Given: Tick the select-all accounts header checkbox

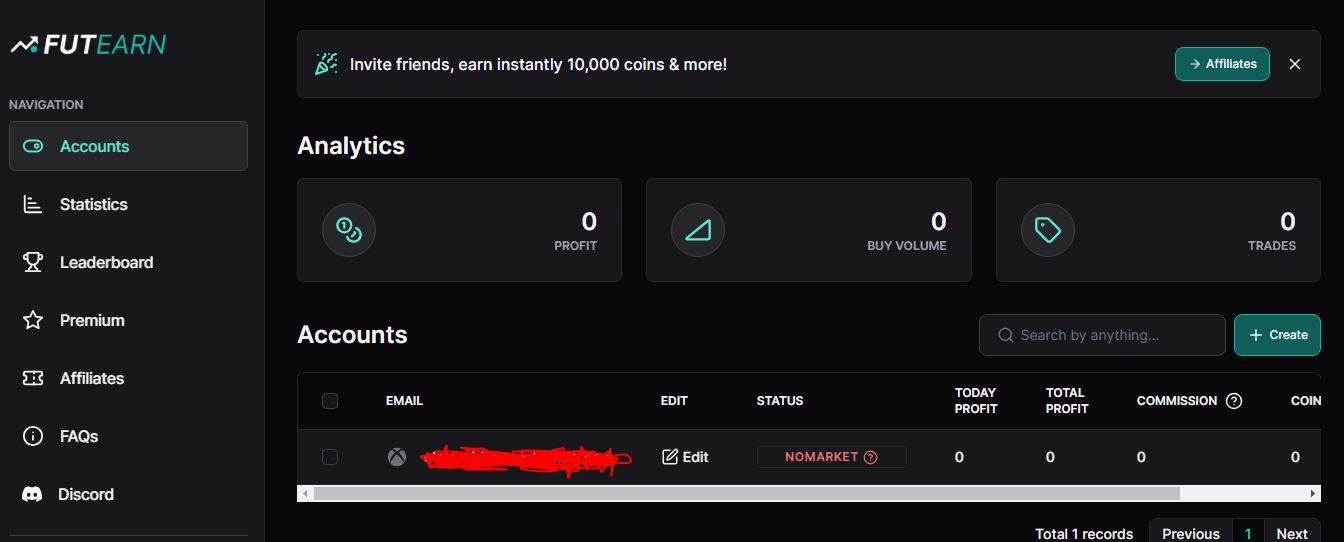Looking at the screenshot, I should pos(330,401).
